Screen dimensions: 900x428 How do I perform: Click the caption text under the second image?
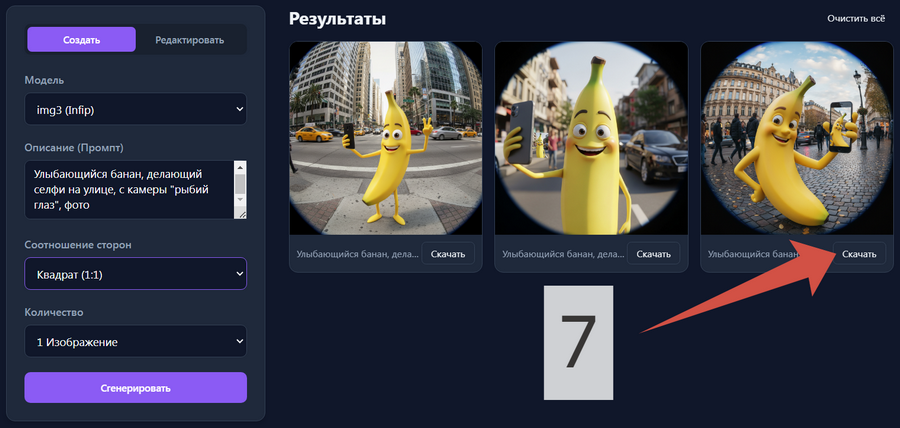560,254
